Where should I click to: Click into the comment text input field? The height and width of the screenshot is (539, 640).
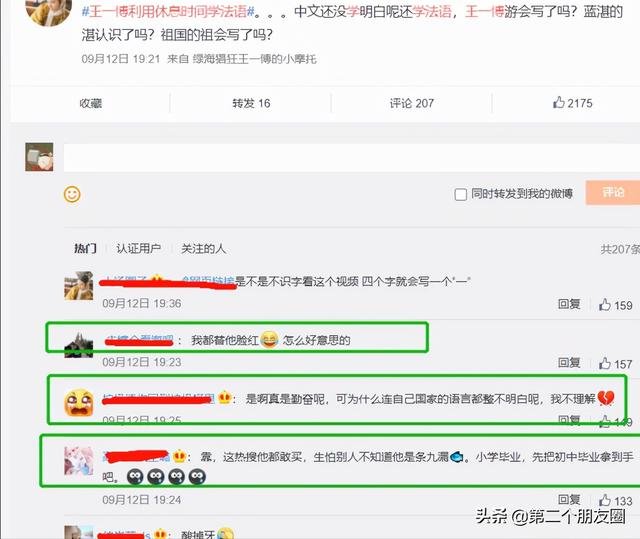pos(352,157)
